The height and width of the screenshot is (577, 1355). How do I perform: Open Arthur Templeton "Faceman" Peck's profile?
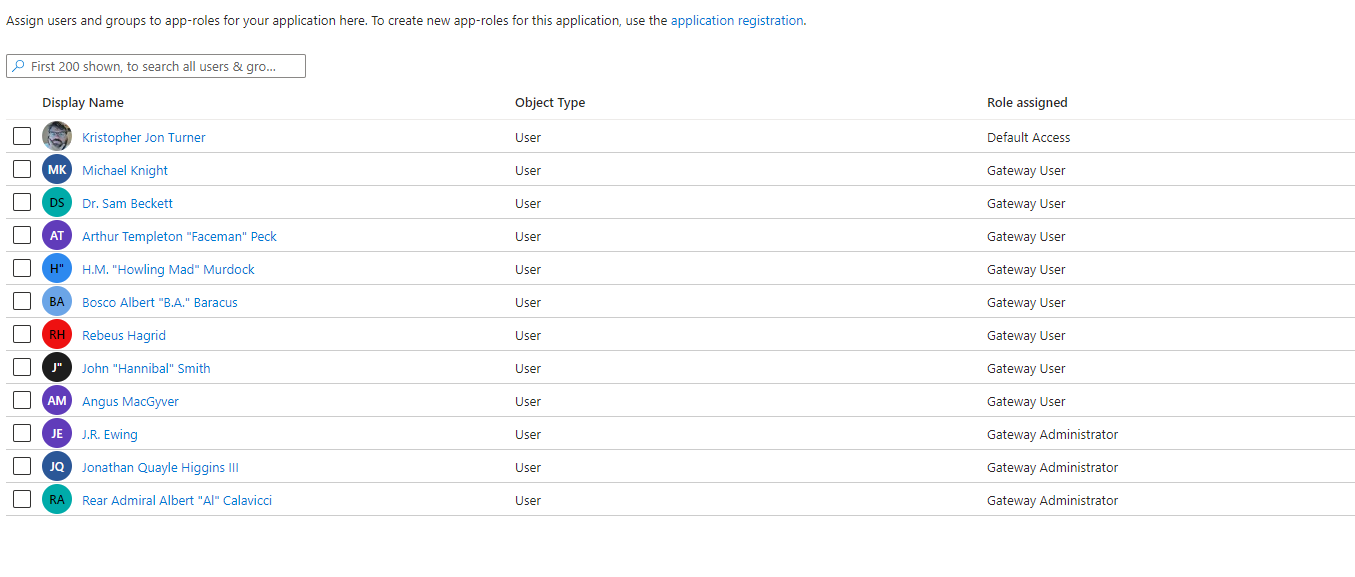[179, 237]
